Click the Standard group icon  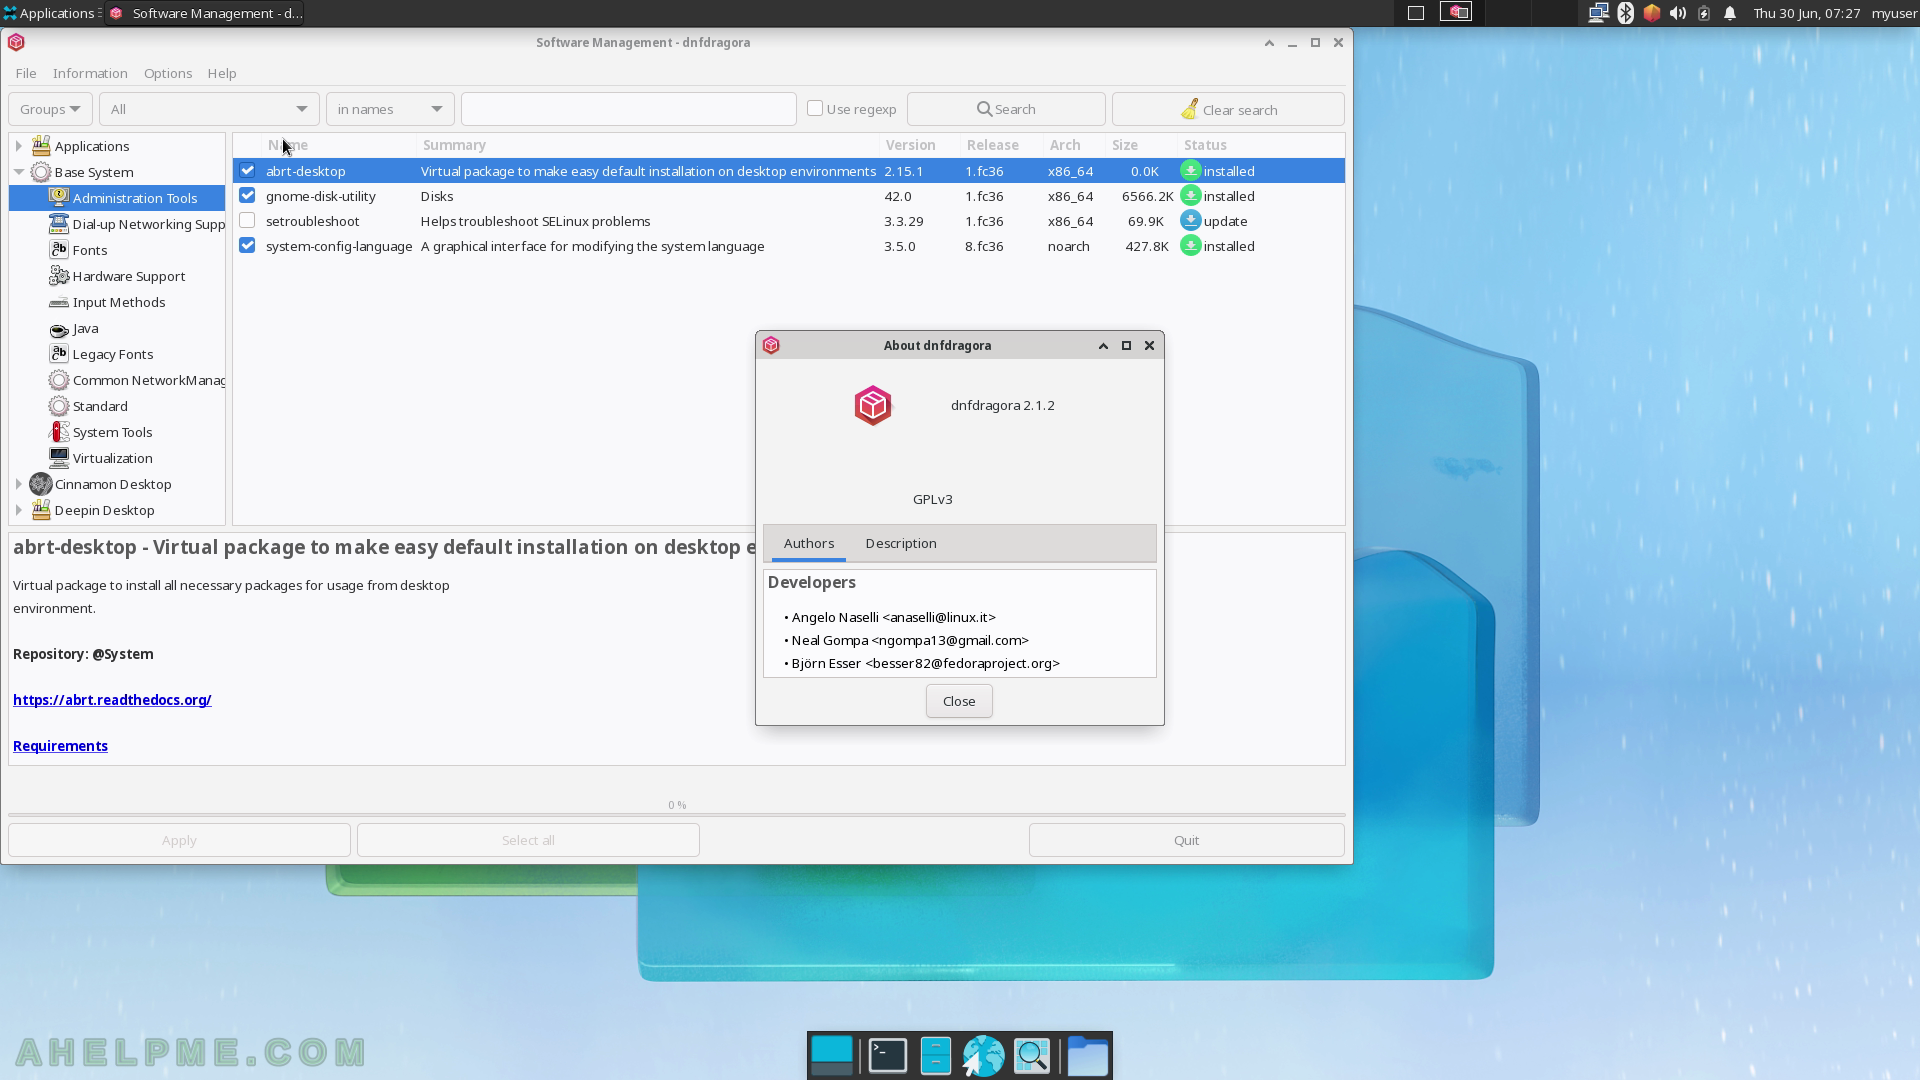pos(59,406)
